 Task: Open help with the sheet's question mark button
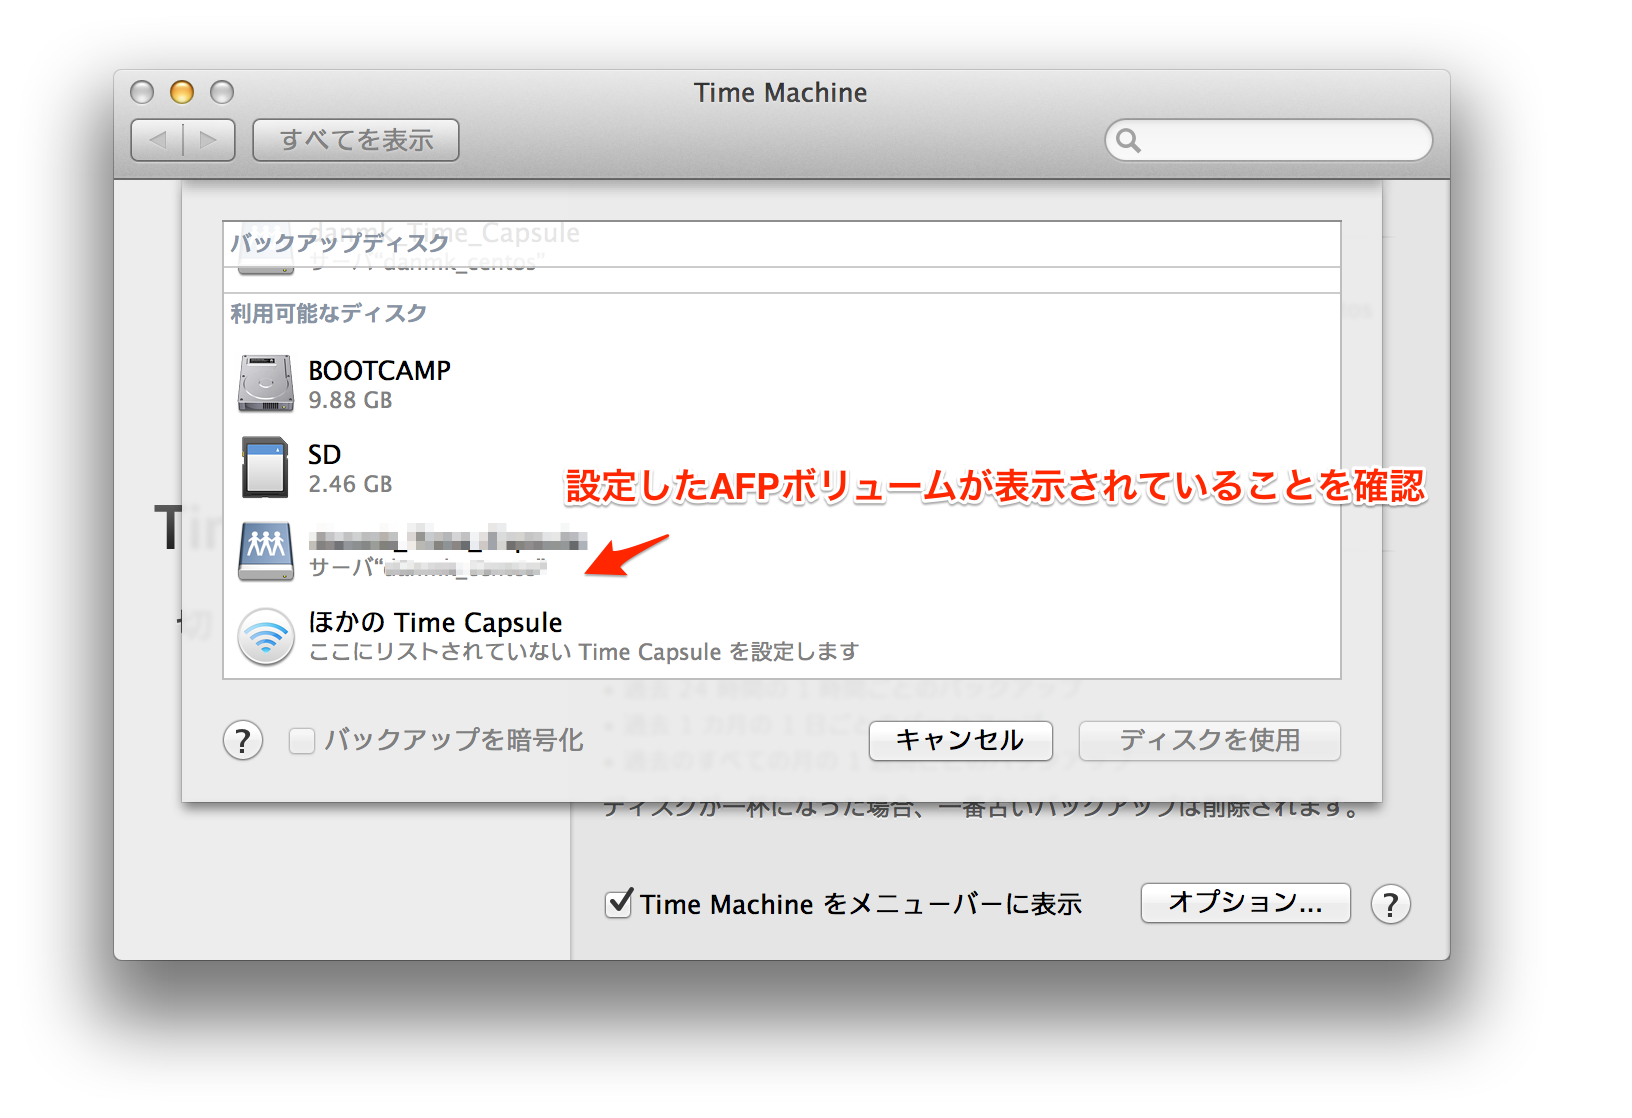[243, 741]
